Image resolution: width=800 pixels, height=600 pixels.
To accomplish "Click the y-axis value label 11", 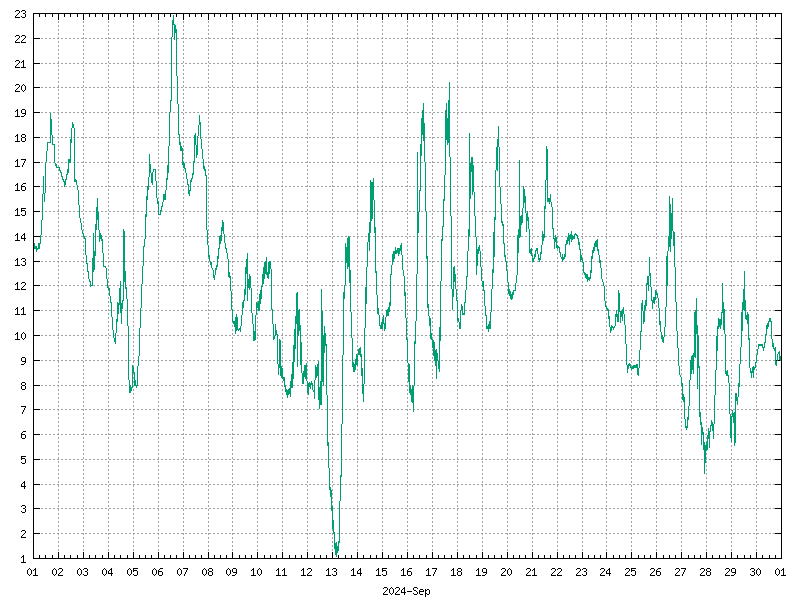I will click(x=20, y=311).
